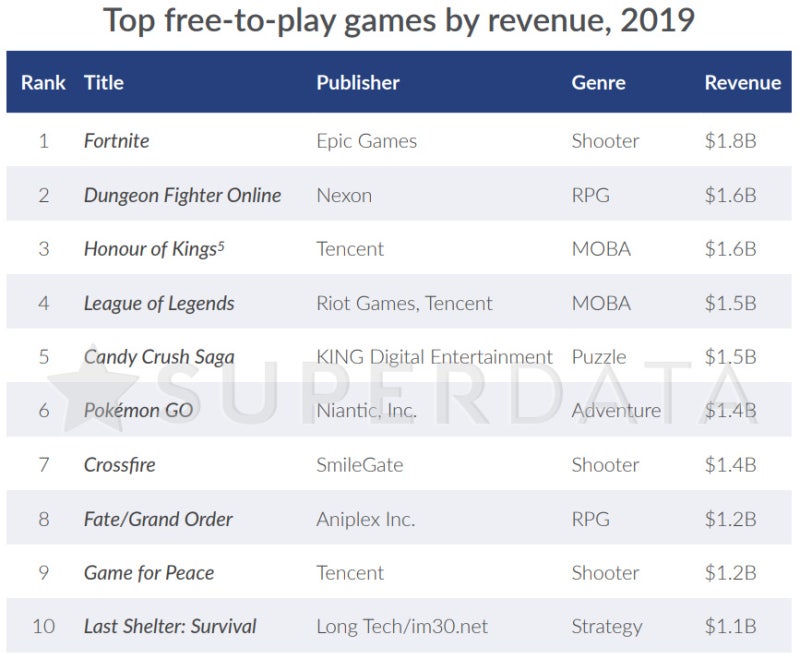Click the Candy Crush Saga title

159,357
